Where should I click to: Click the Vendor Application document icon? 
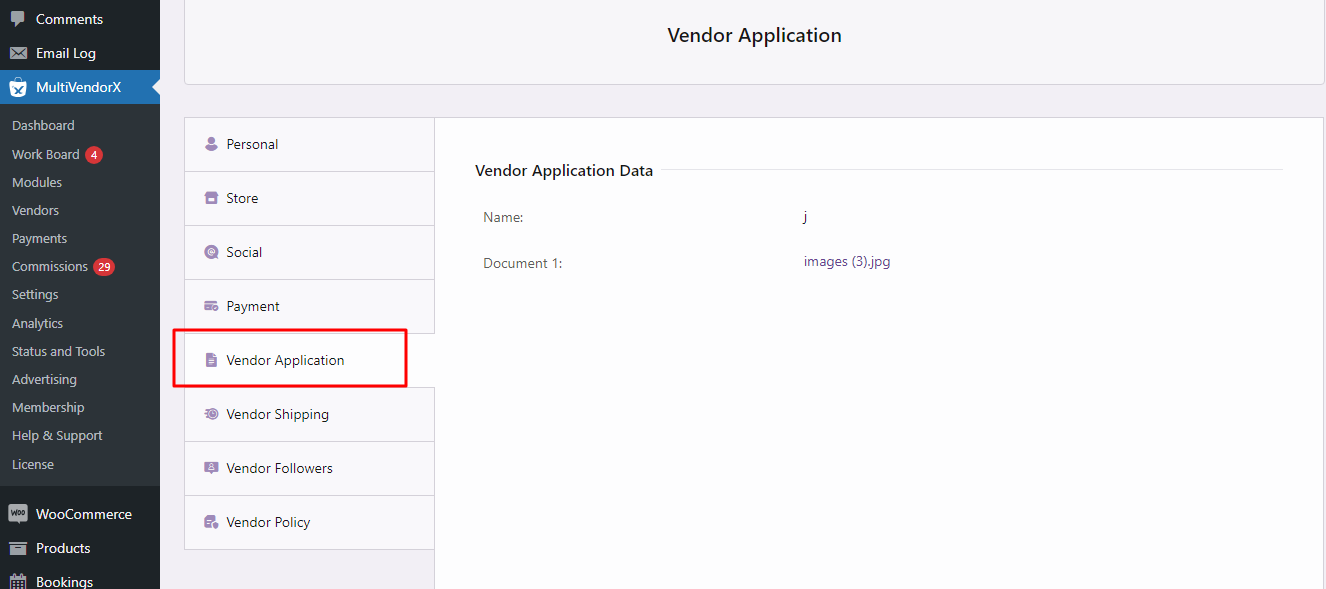click(x=211, y=360)
